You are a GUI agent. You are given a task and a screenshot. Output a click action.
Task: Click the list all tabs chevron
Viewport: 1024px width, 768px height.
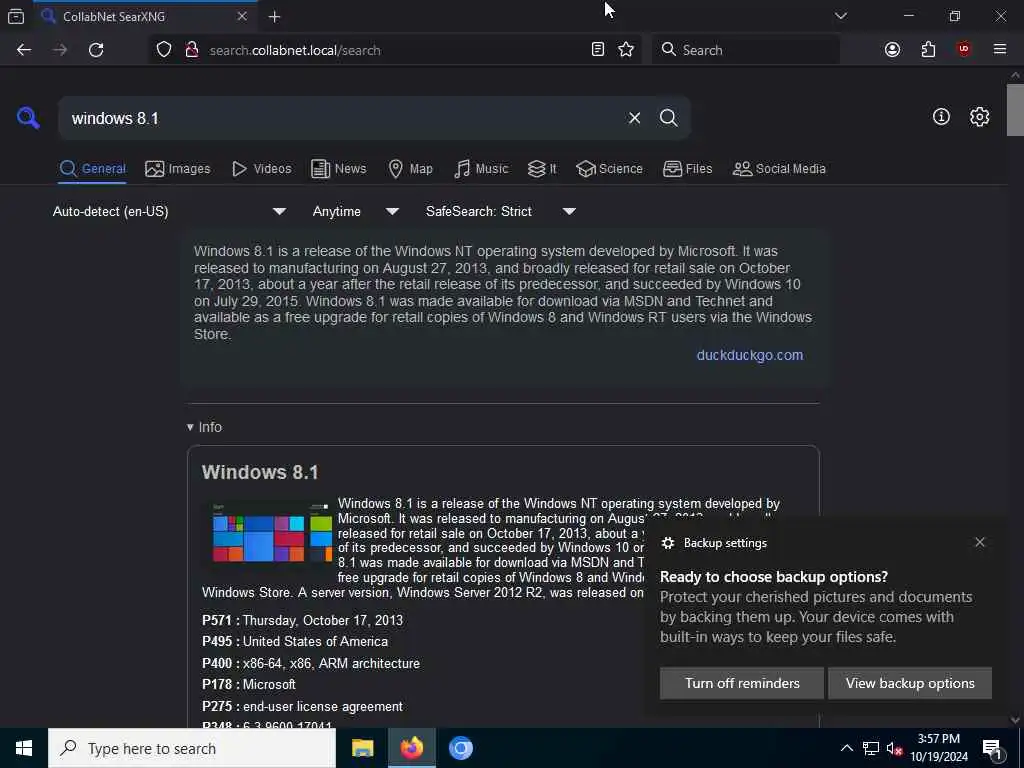(841, 16)
